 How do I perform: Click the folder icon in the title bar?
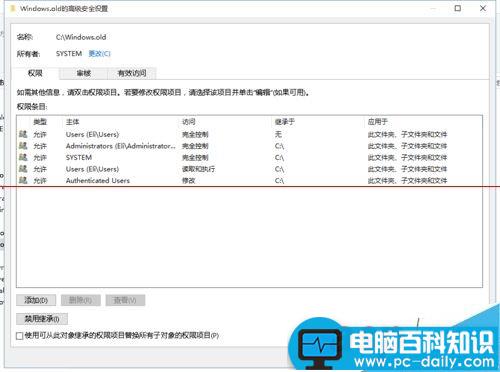point(13,8)
